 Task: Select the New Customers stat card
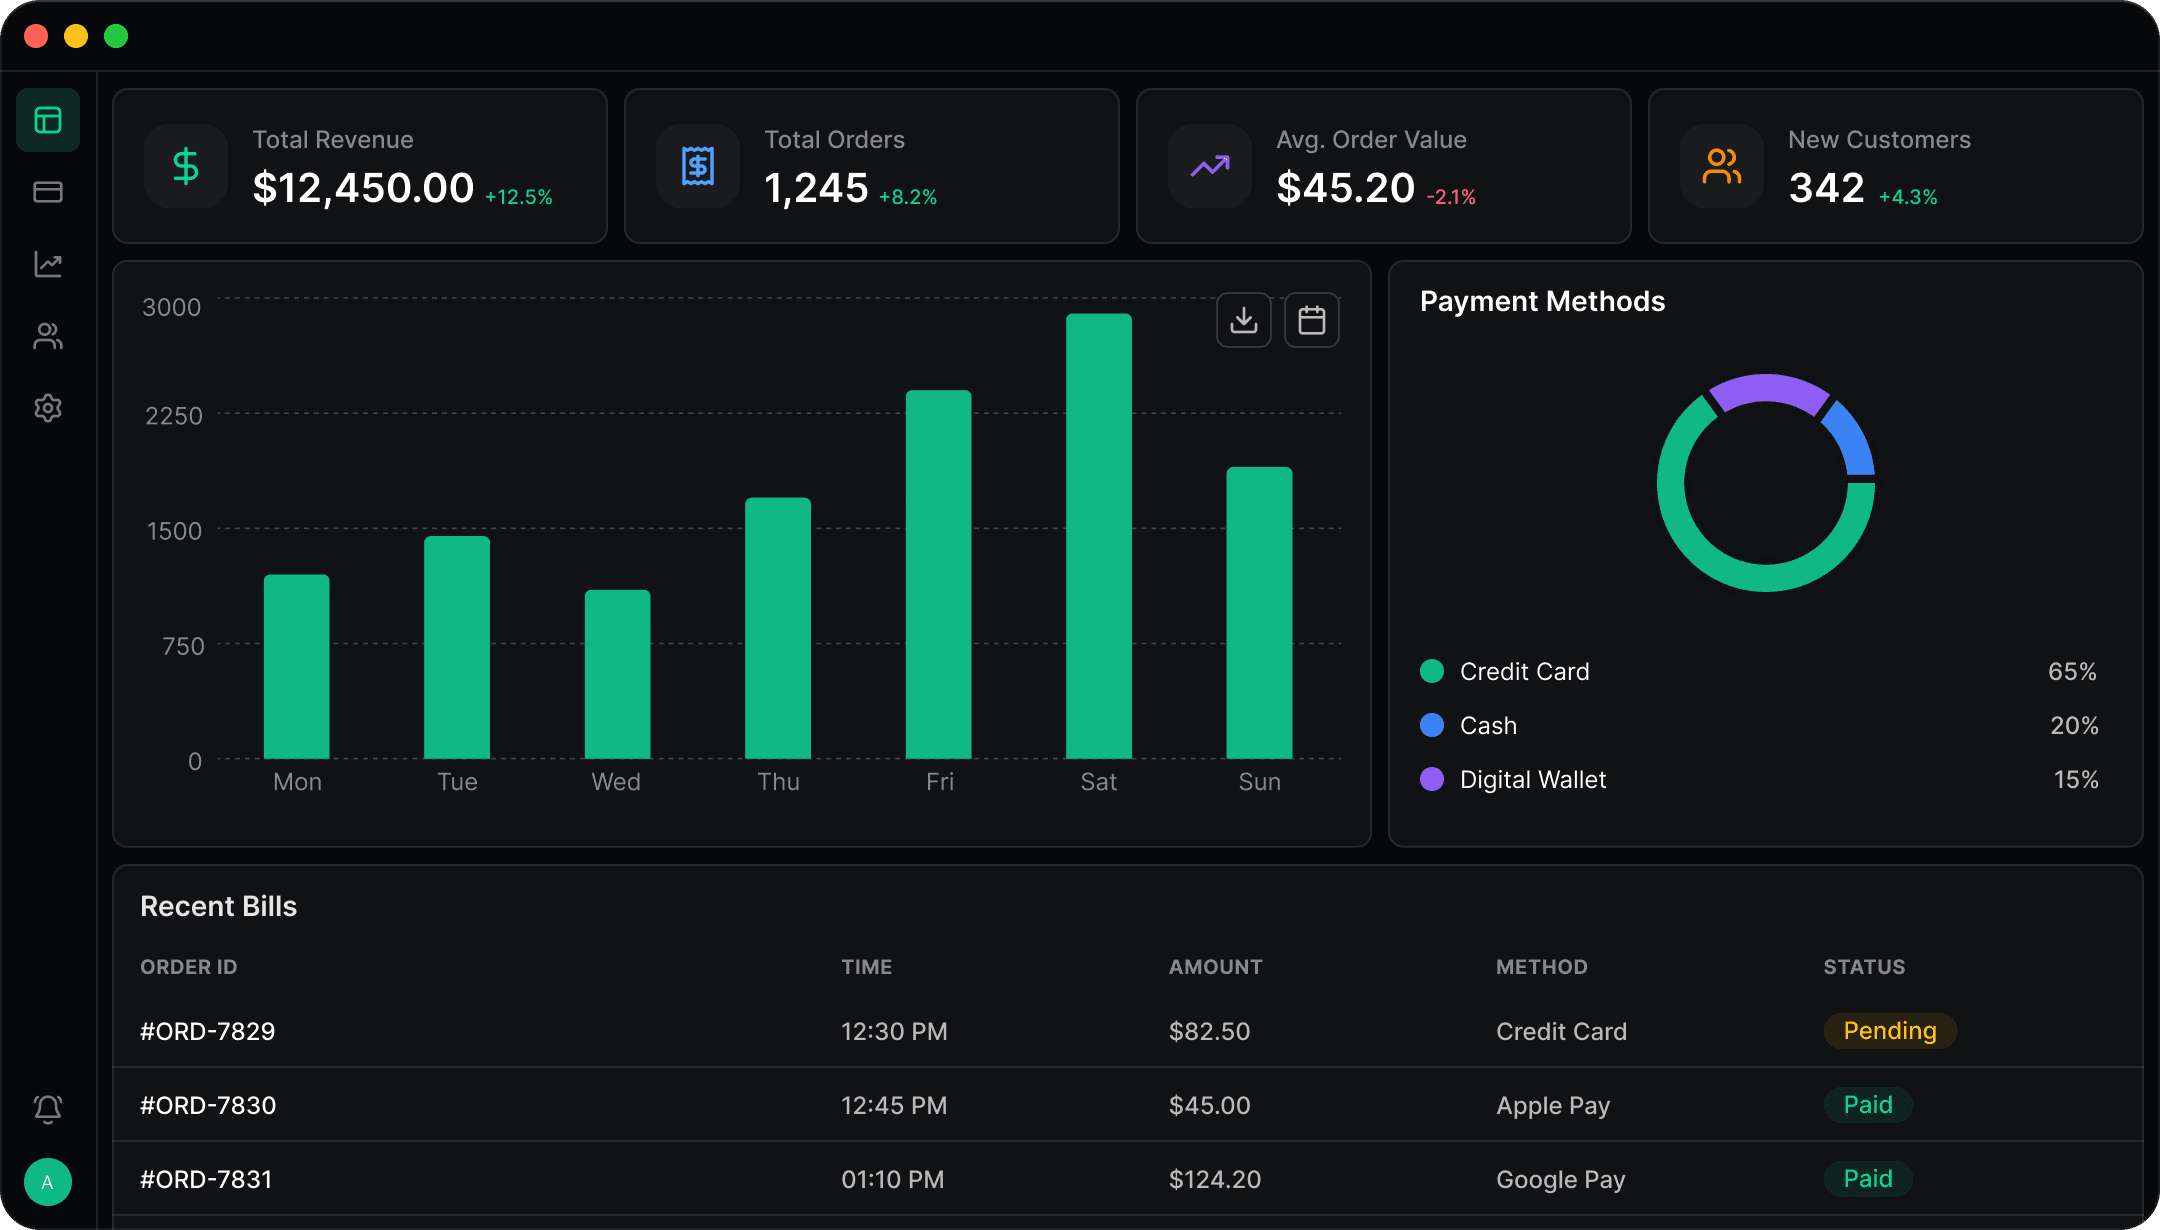tap(1895, 166)
